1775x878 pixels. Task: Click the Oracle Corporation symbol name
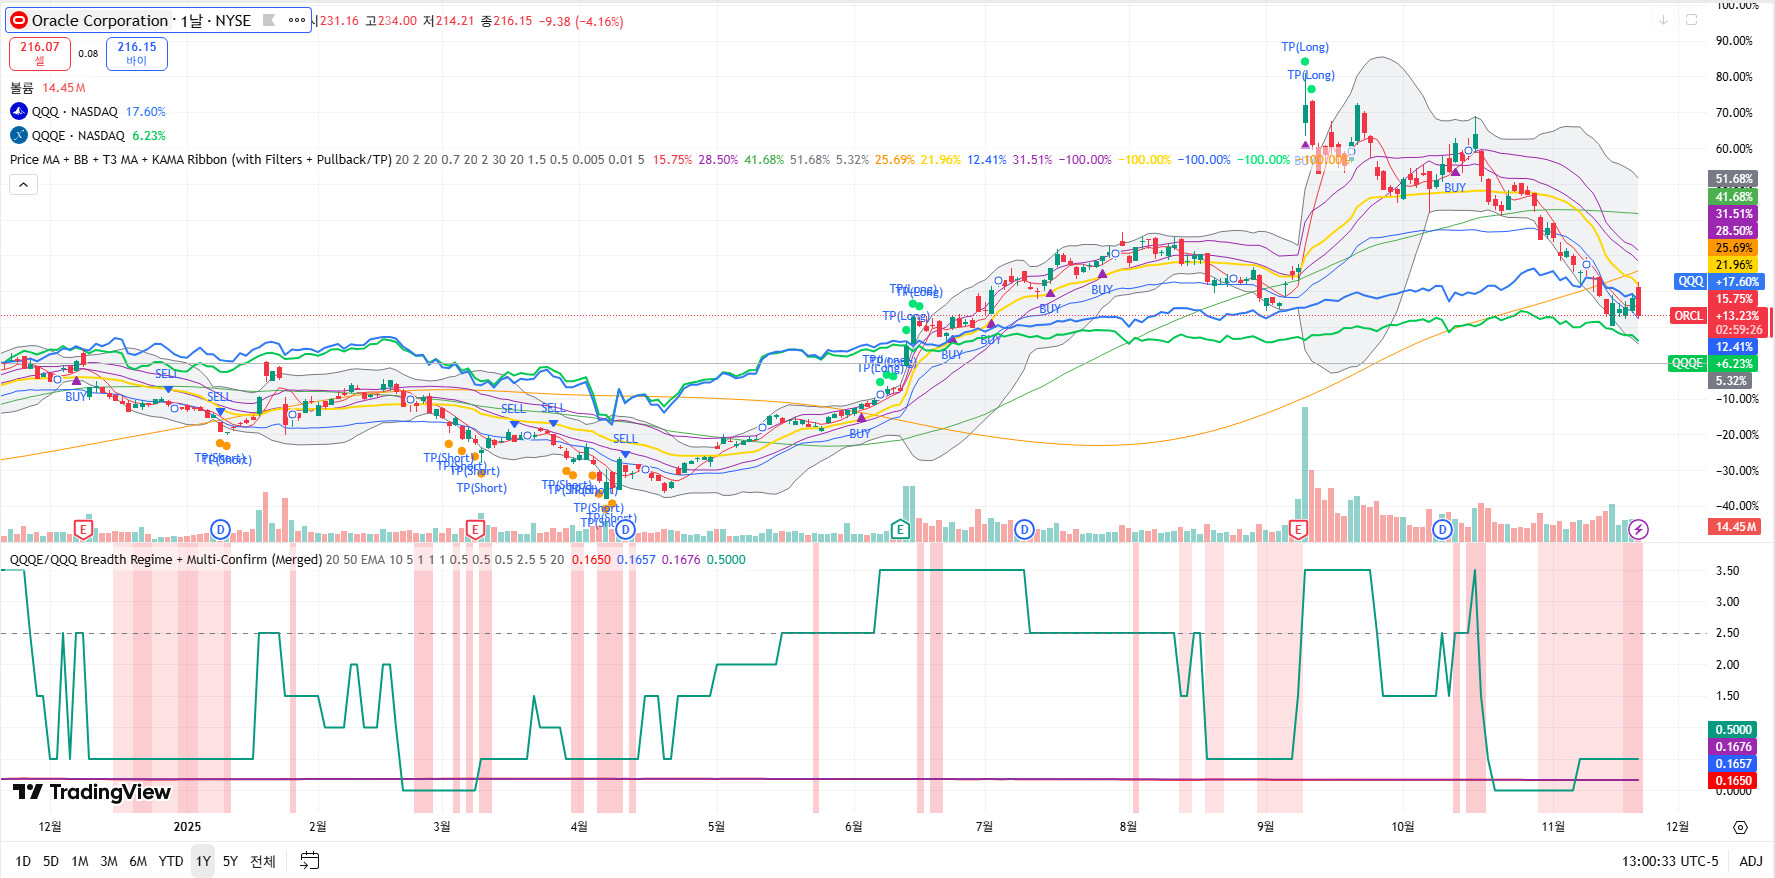click(100, 20)
